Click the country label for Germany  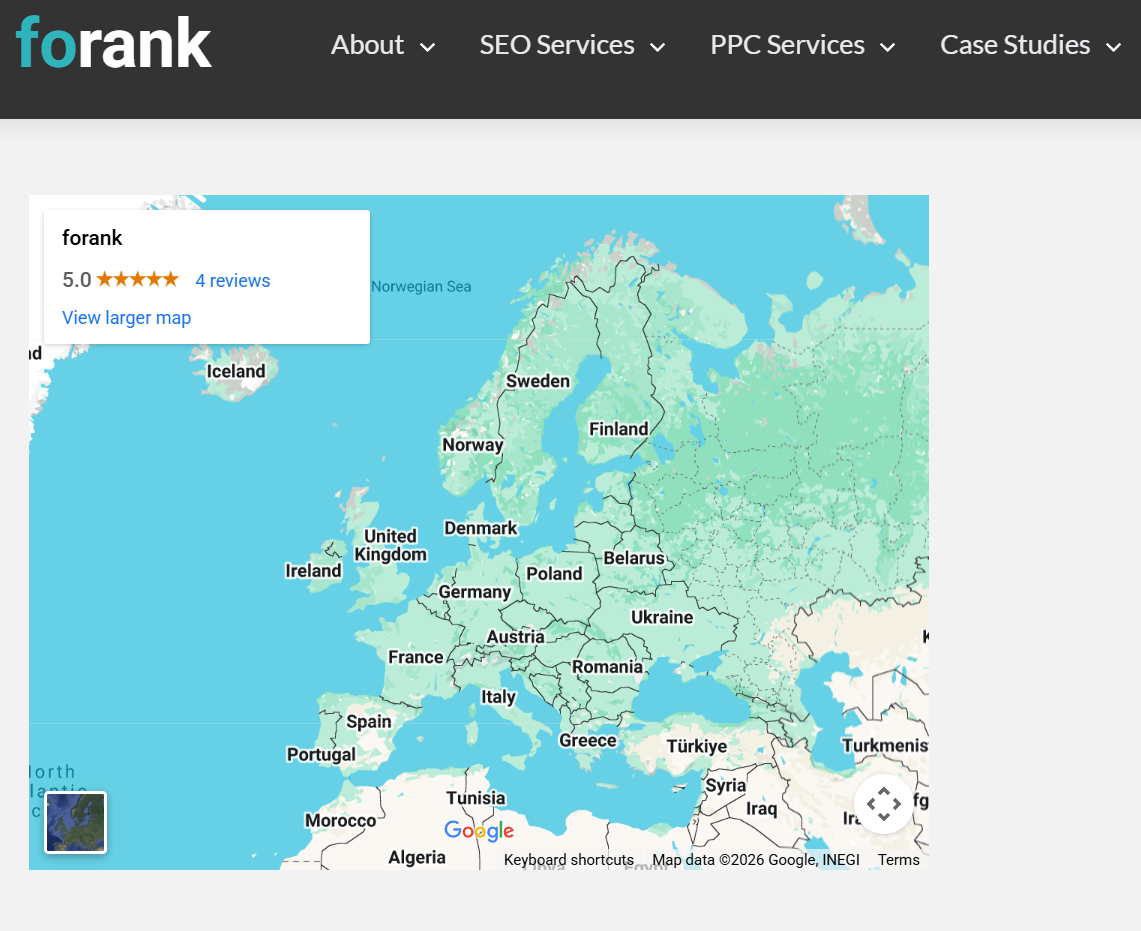pyautogui.click(x=475, y=592)
